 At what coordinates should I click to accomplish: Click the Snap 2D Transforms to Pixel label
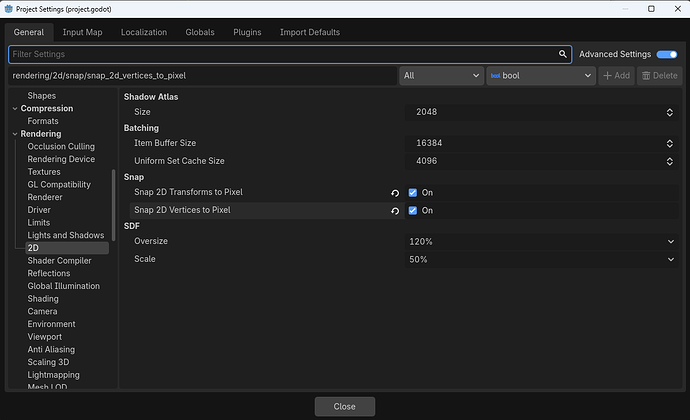188,192
